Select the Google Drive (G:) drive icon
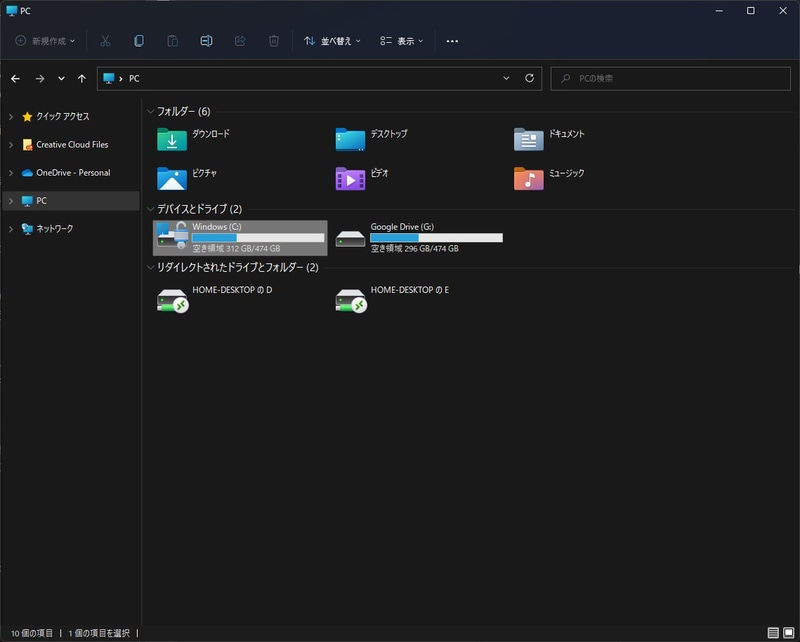Viewport: 800px width, 642px height. (x=350, y=238)
